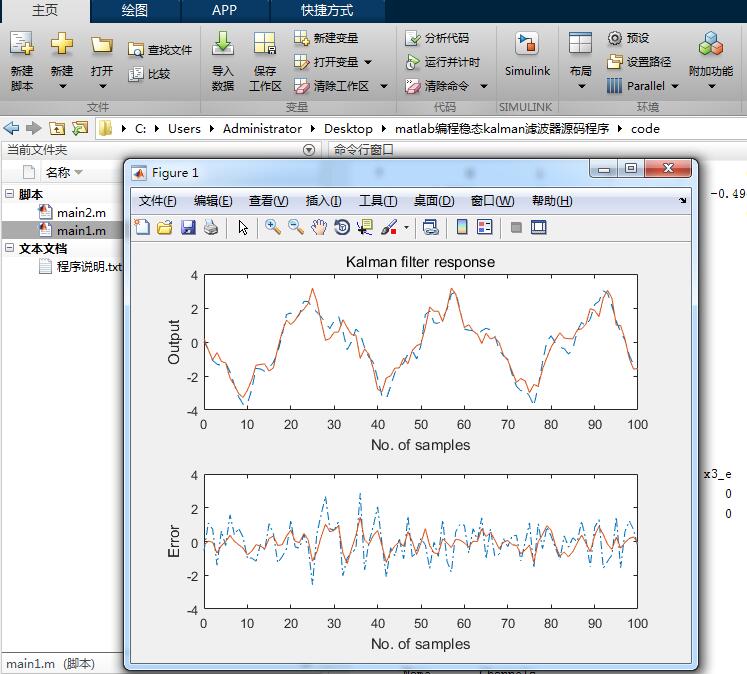
Task: Click New Figure icon in Figure 1 toolbar
Action: tap(142, 227)
